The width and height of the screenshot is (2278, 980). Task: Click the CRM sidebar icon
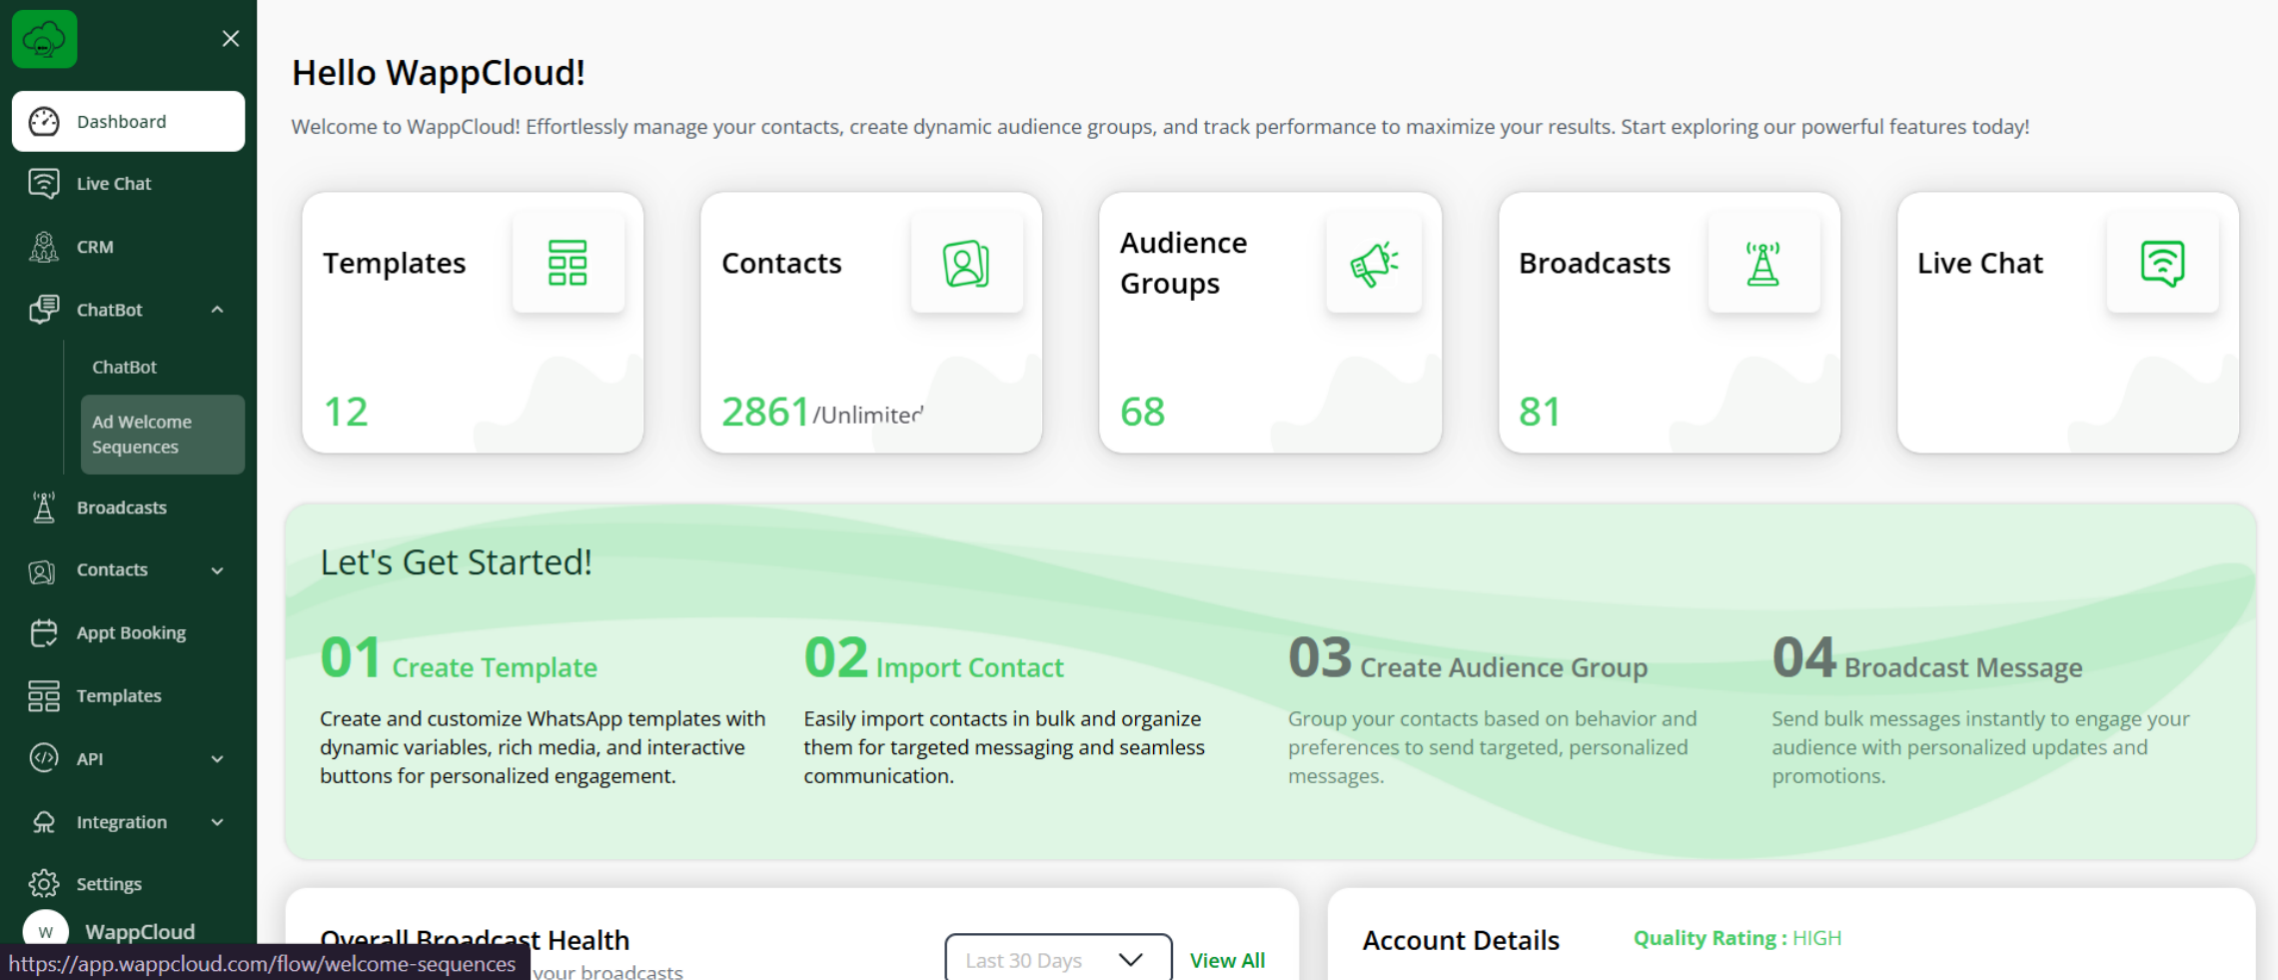click(x=44, y=246)
